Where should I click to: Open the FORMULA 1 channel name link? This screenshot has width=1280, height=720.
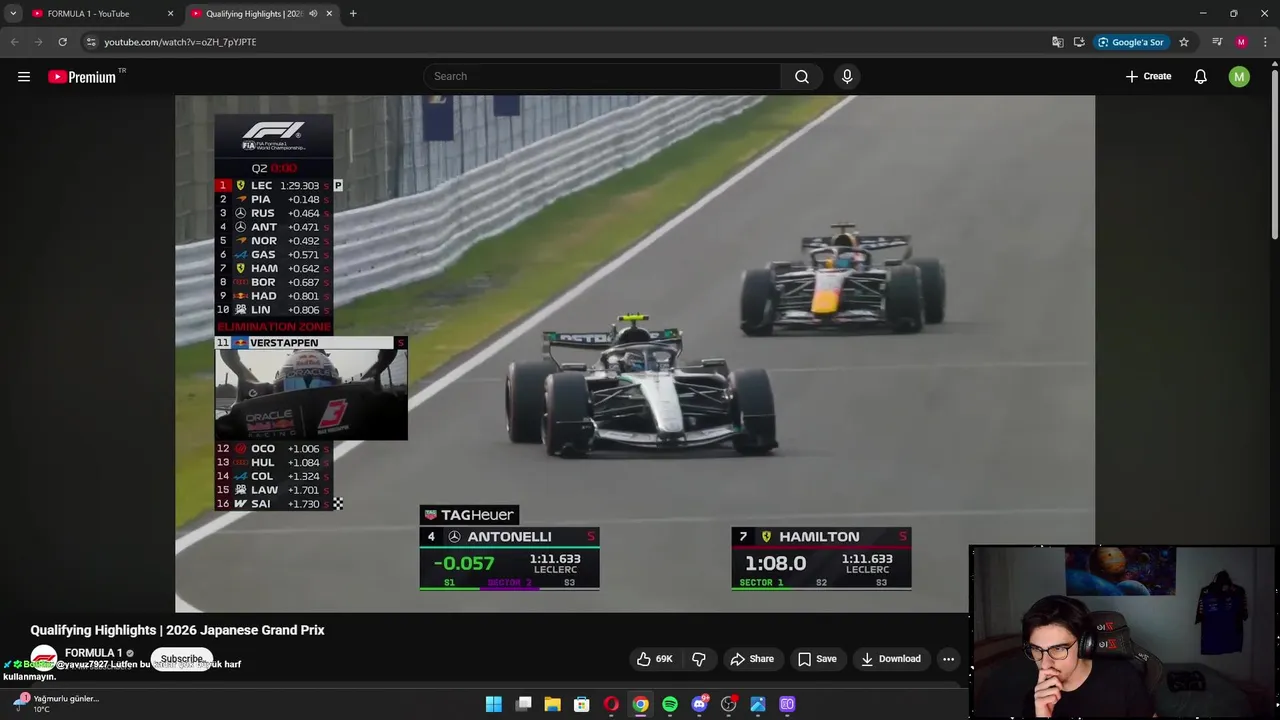click(93, 653)
